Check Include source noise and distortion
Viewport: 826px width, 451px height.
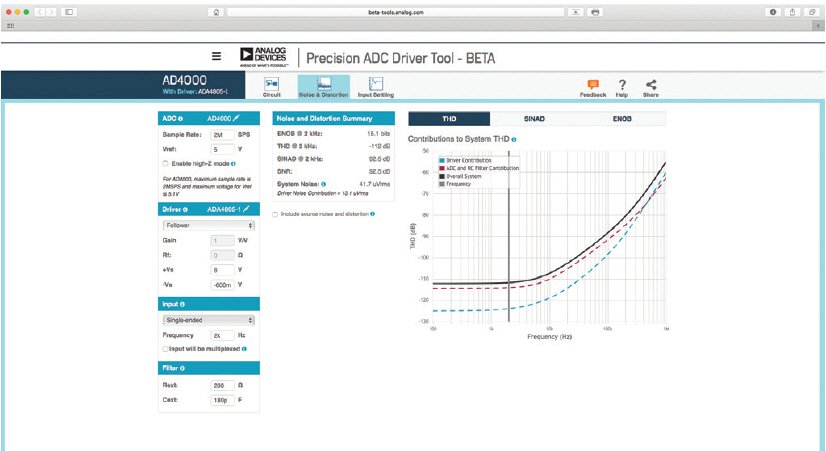pos(276,214)
